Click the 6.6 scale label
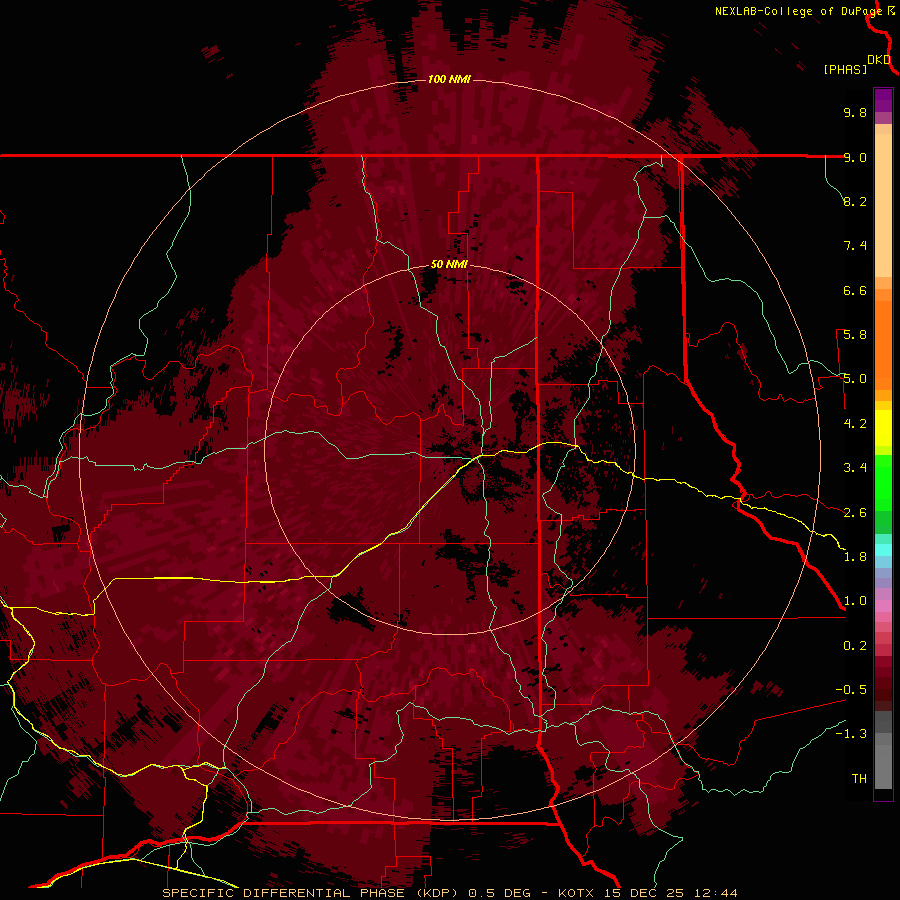 tap(855, 290)
